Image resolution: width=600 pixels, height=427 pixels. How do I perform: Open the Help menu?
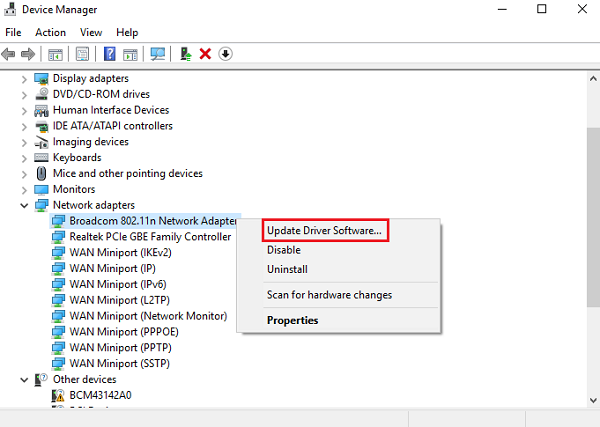(127, 33)
